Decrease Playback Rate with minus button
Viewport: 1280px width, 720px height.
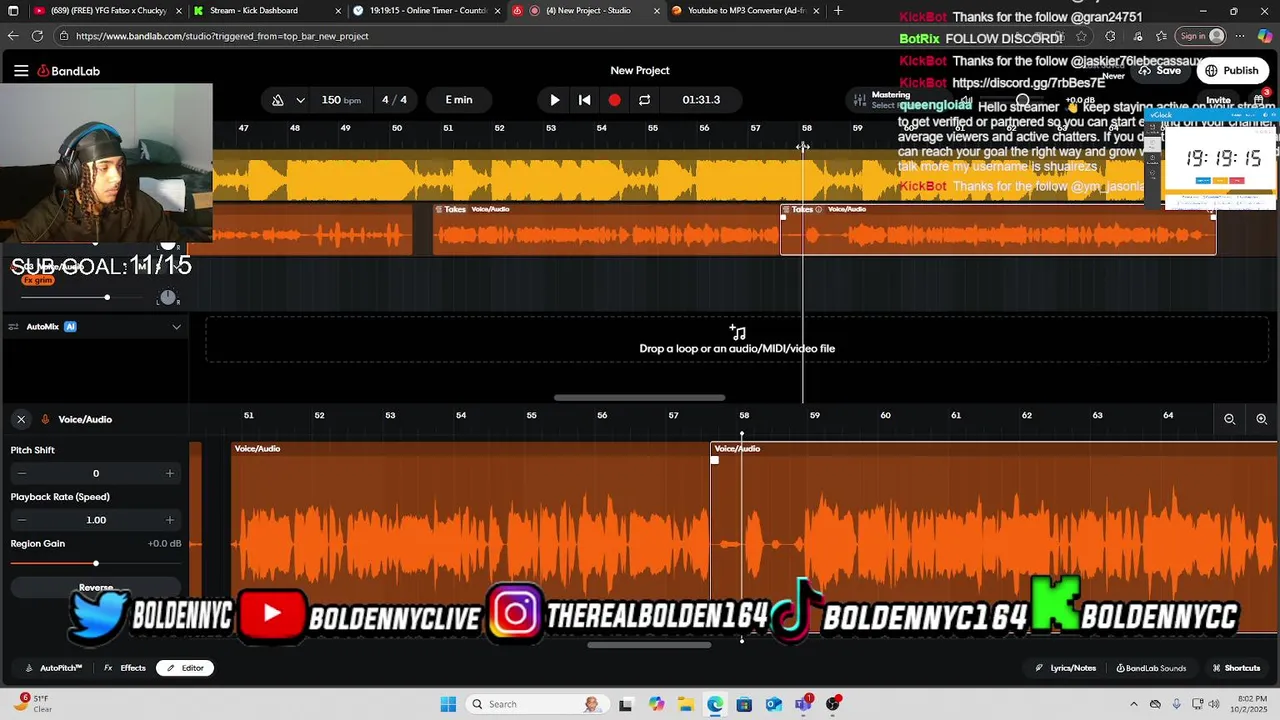point(22,520)
